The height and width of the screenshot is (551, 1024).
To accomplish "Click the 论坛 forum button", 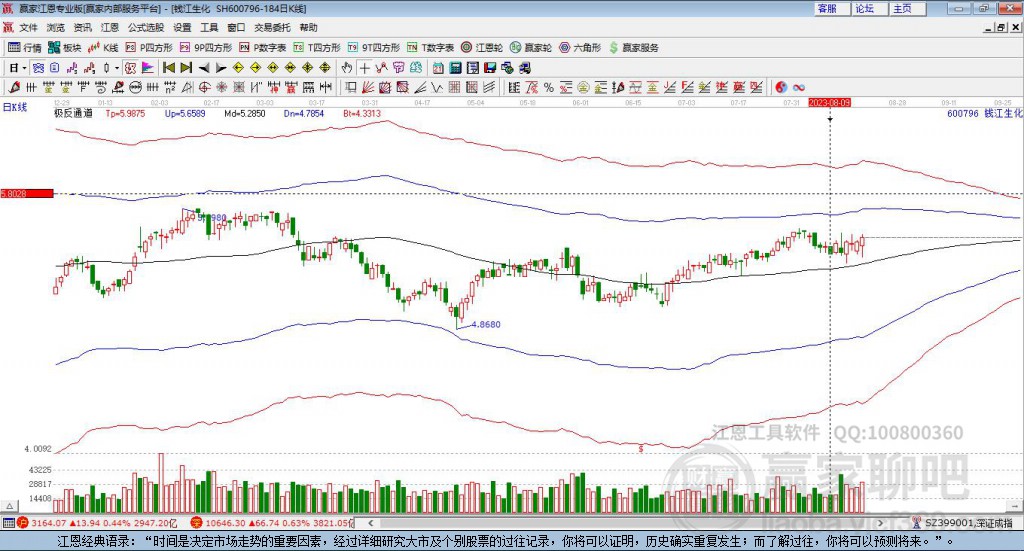I will tap(870, 8).
